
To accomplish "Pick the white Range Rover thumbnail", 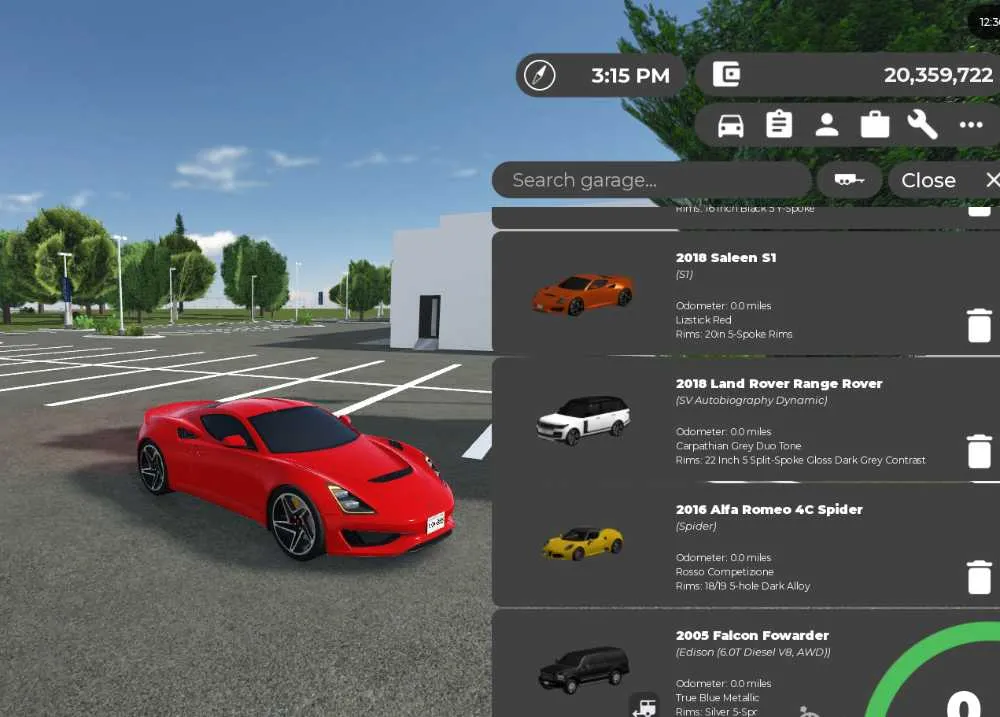I will tap(584, 419).
